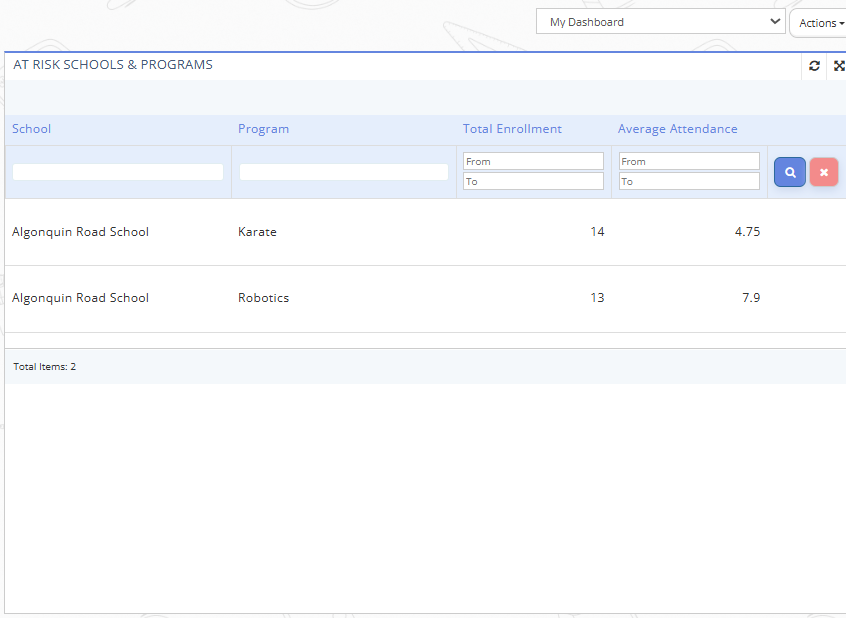This screenshot has width=846, height=618.
Task: Click the AT RISK SCHOOLS & PROGRAMS title
Action: pos(113,65)
